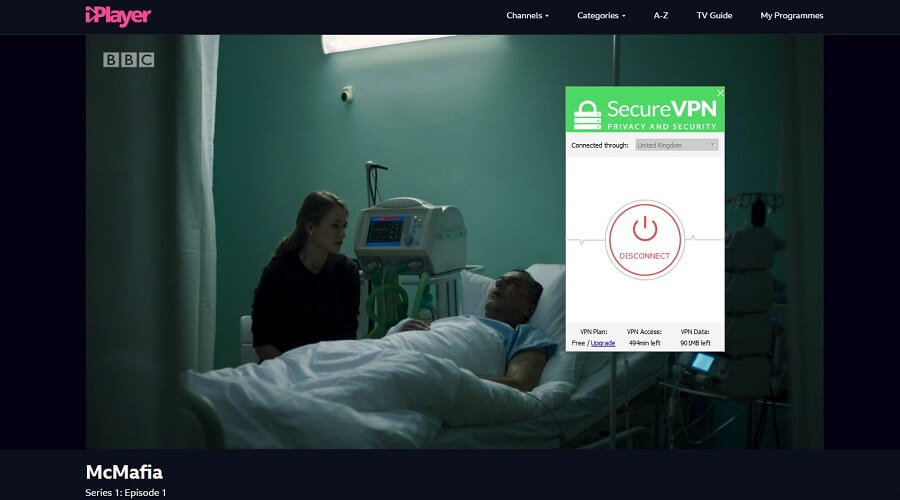Click the Disconnect power button in SecureVPN
Viewport: 900px width, 500px height.
(x=645, y=240)
